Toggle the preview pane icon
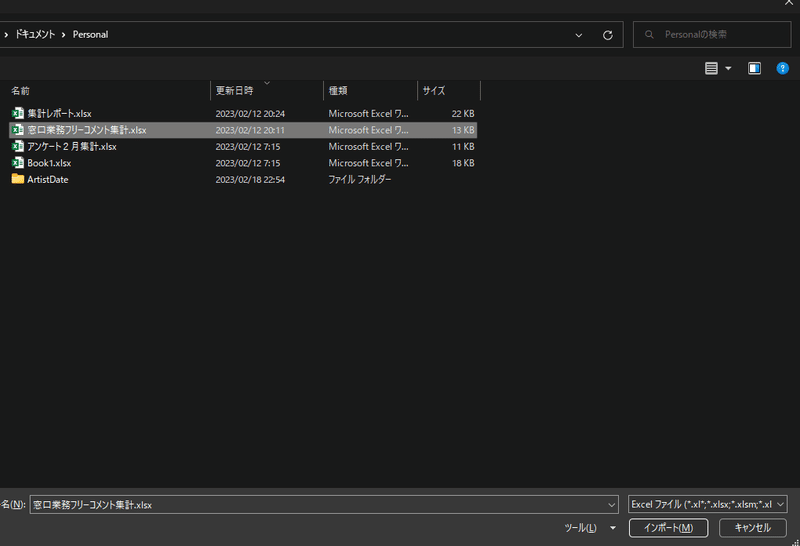The image size is (800, 546). [754, 68]
